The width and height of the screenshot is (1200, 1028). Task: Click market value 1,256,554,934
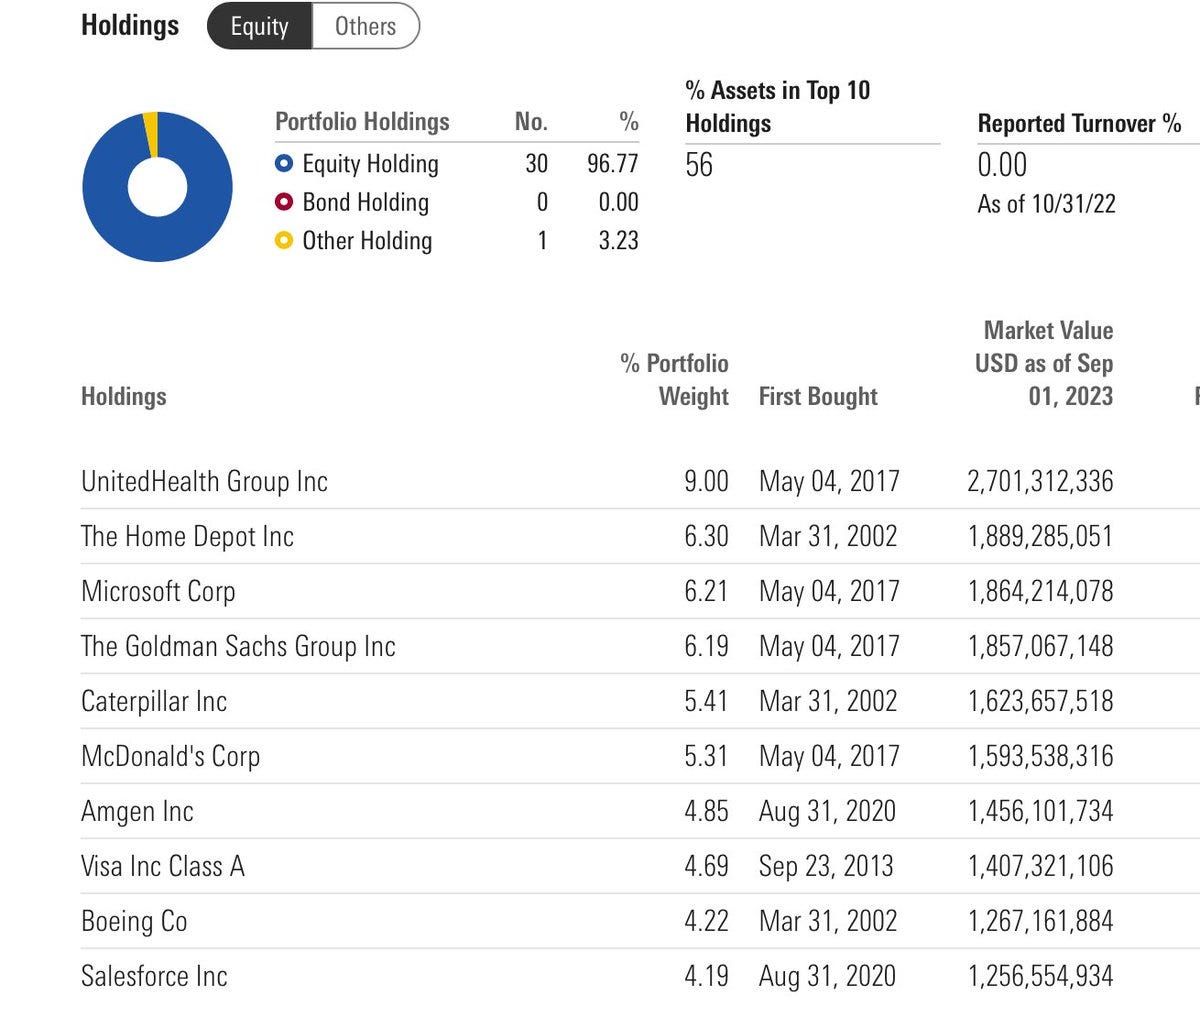point(1040,976)
